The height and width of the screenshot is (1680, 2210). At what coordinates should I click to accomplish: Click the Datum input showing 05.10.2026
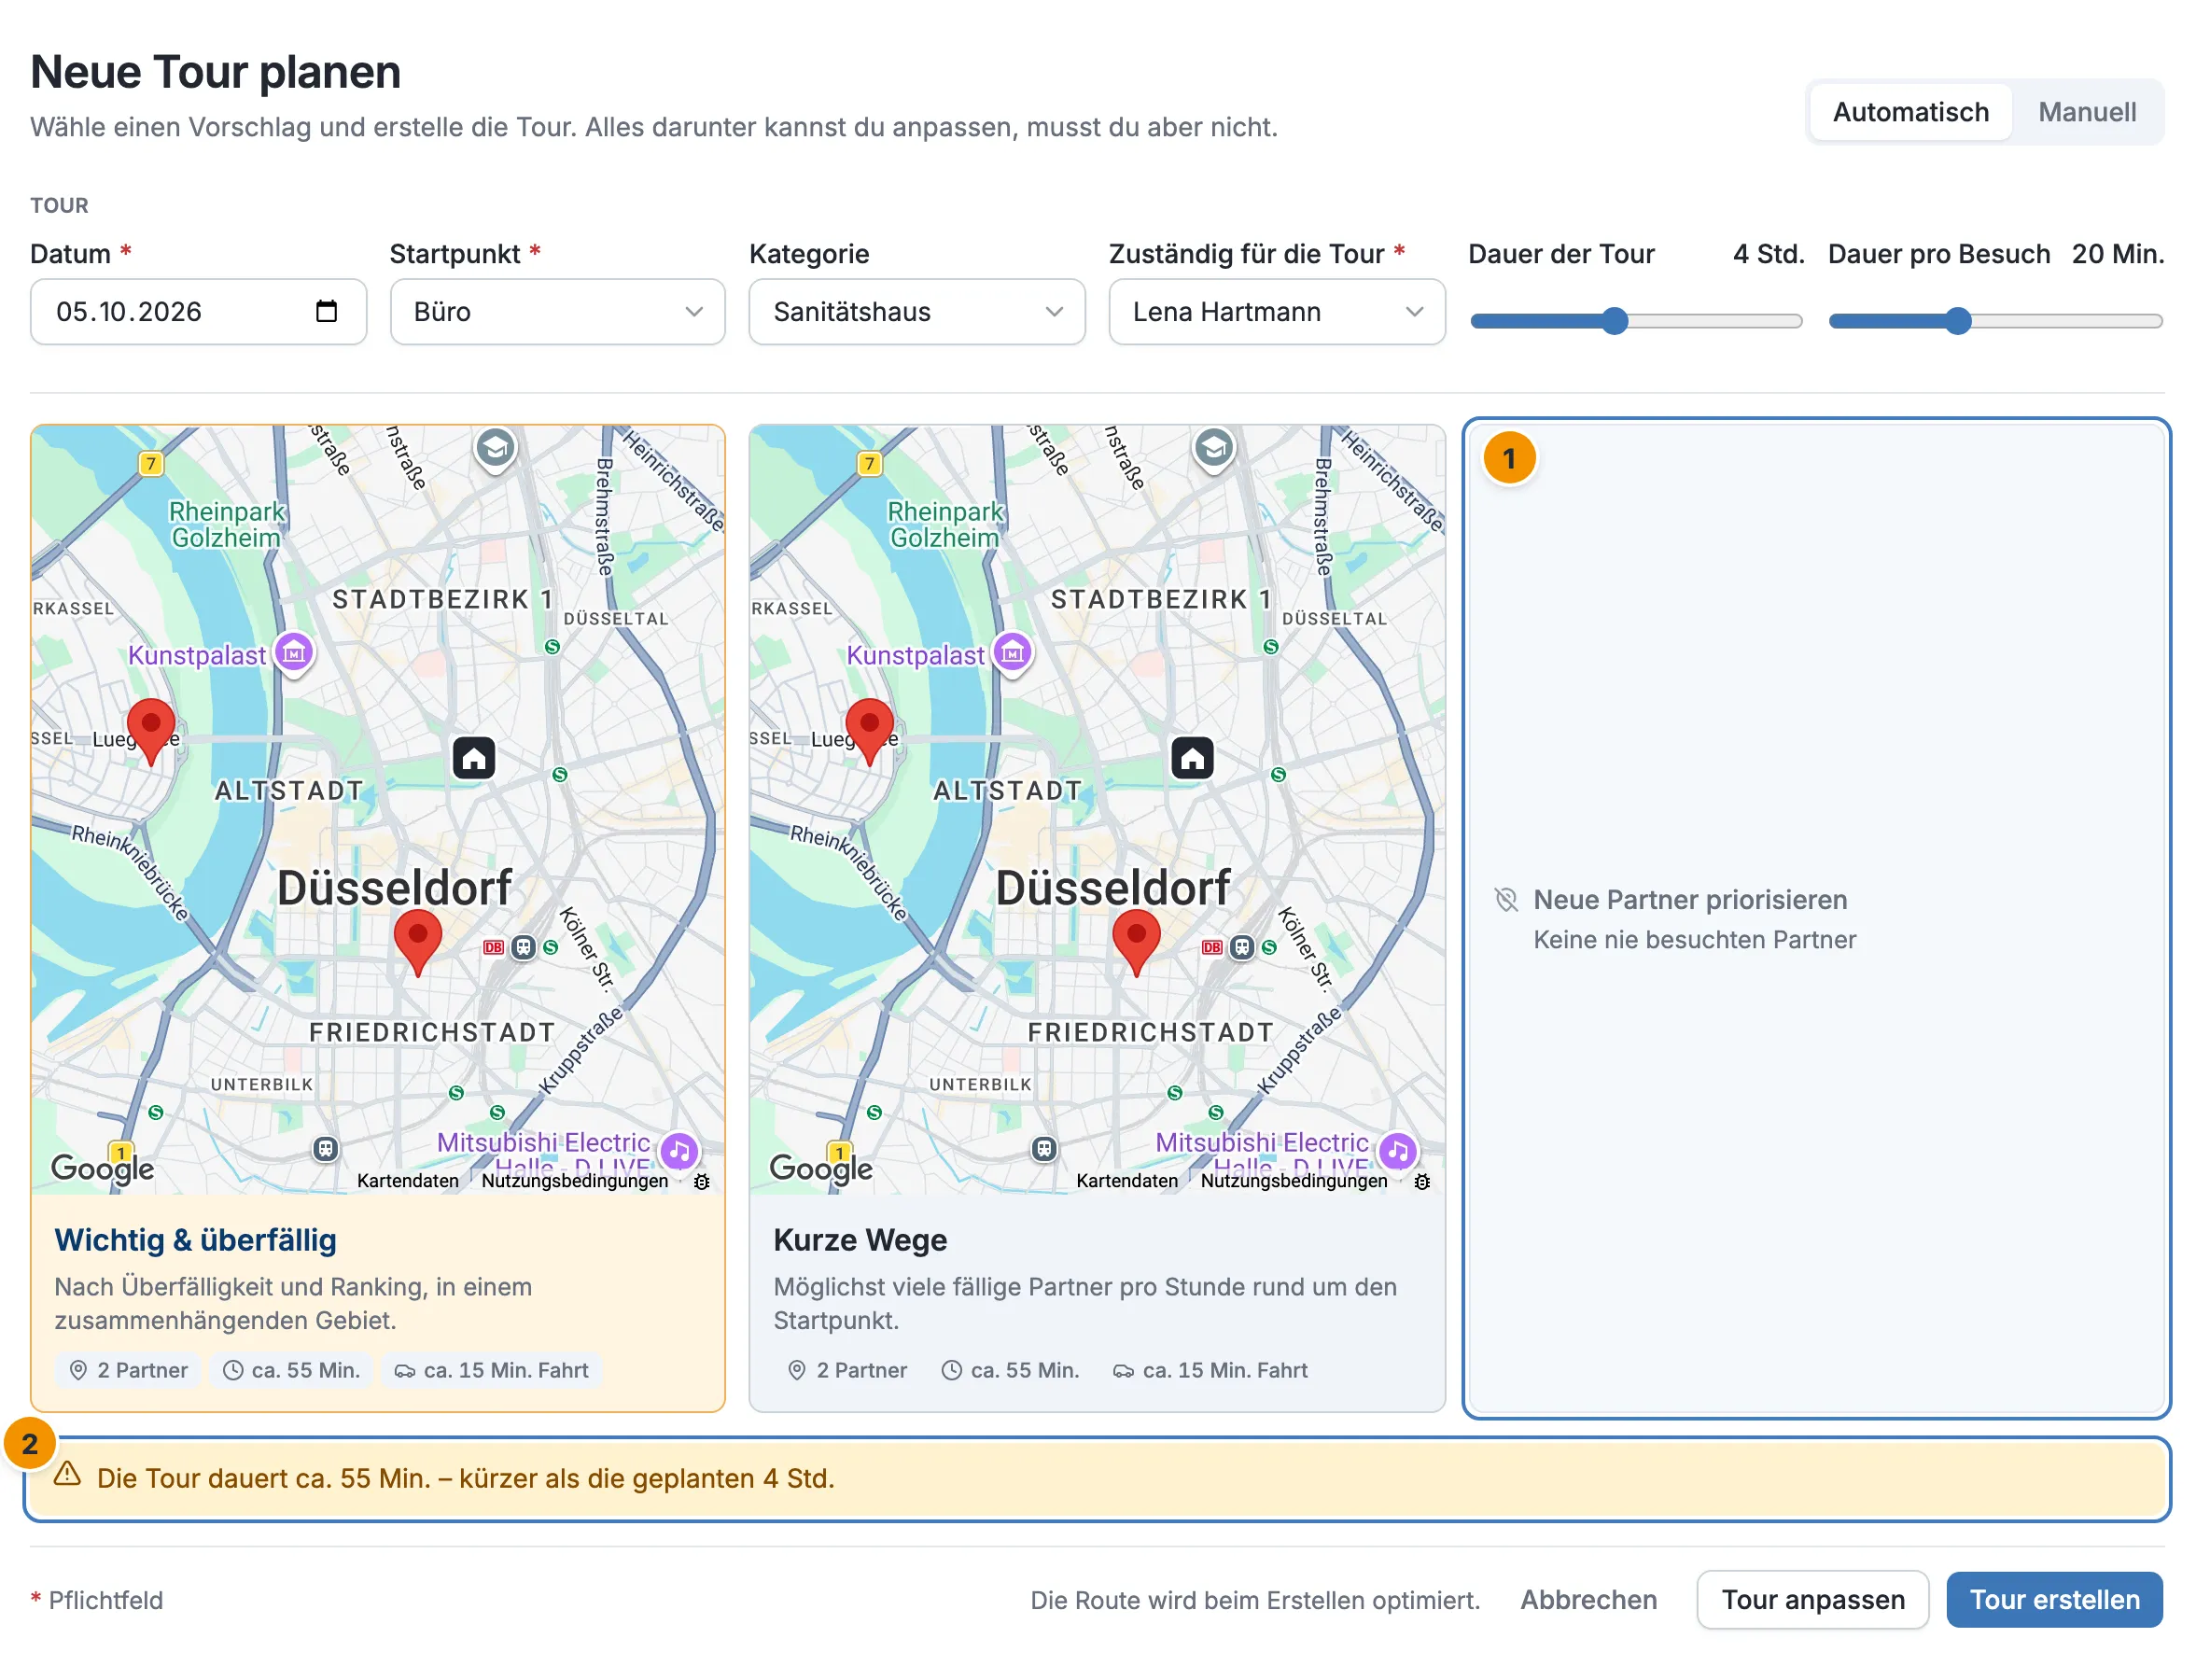tap(198, 312)
